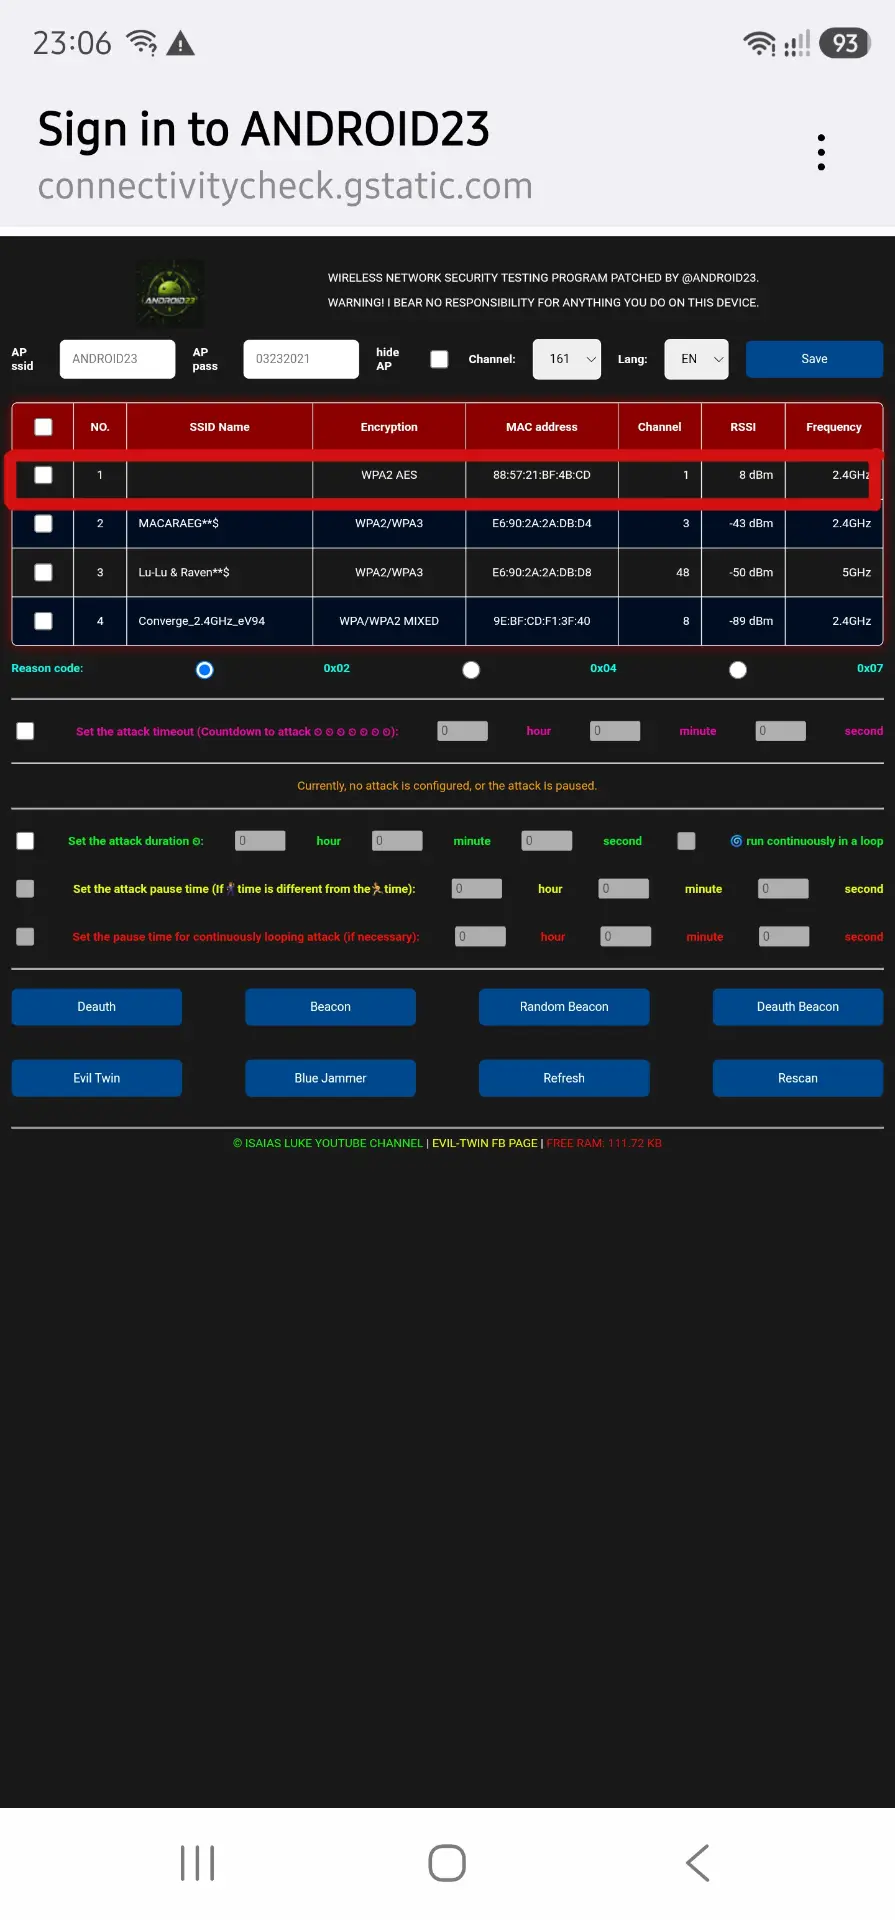Focus the attack duration second field
Screen dimensions: 895x1920
coord(547,841)
